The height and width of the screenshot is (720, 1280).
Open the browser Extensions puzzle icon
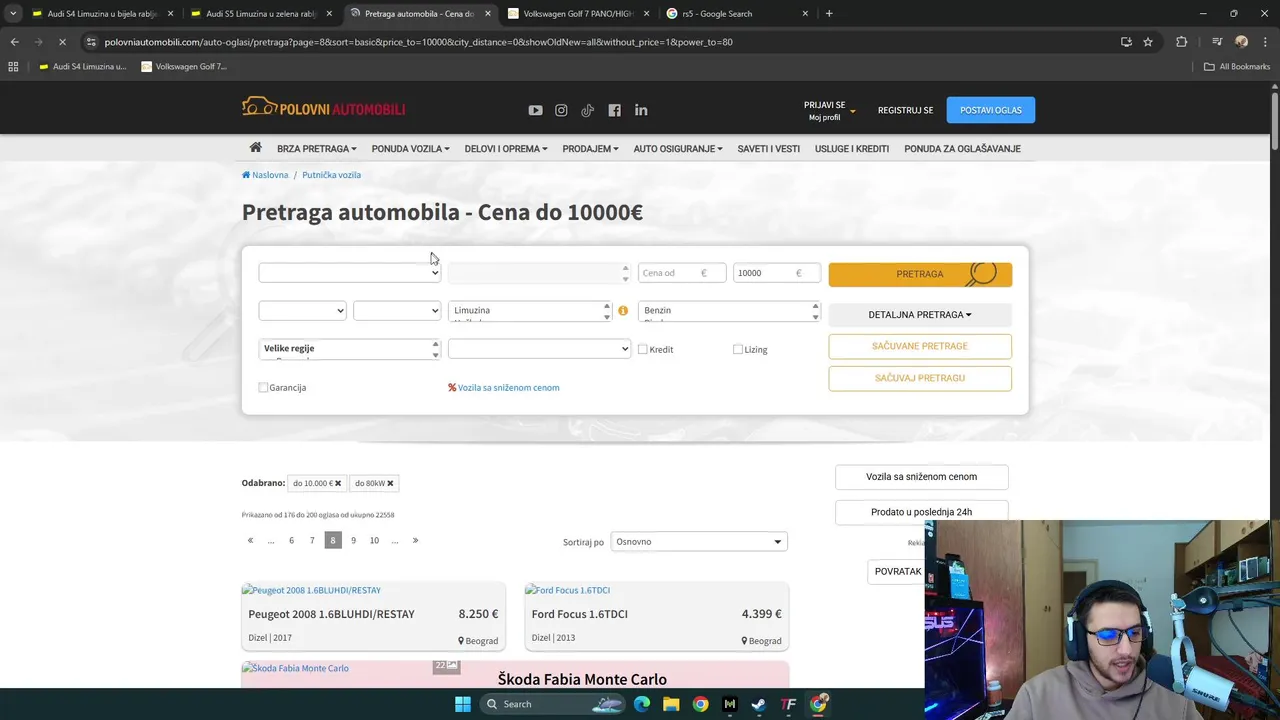coord(1181,42)
